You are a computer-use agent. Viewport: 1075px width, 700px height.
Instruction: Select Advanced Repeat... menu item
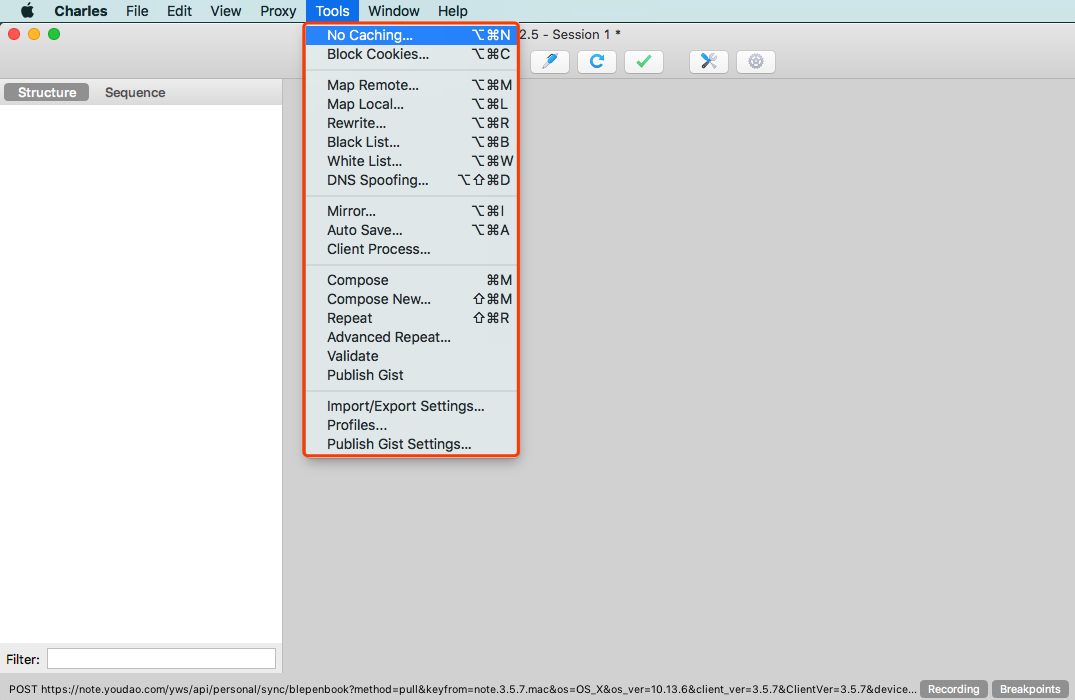tap(411, 337)
